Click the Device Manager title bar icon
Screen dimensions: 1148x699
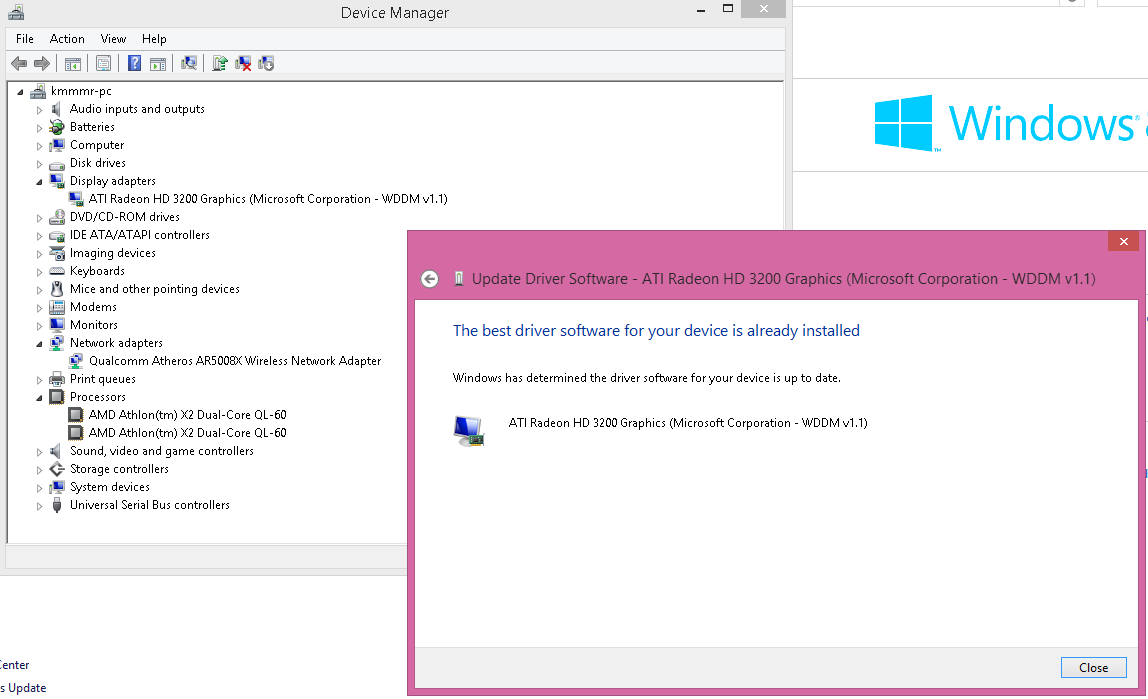point(15,12)
